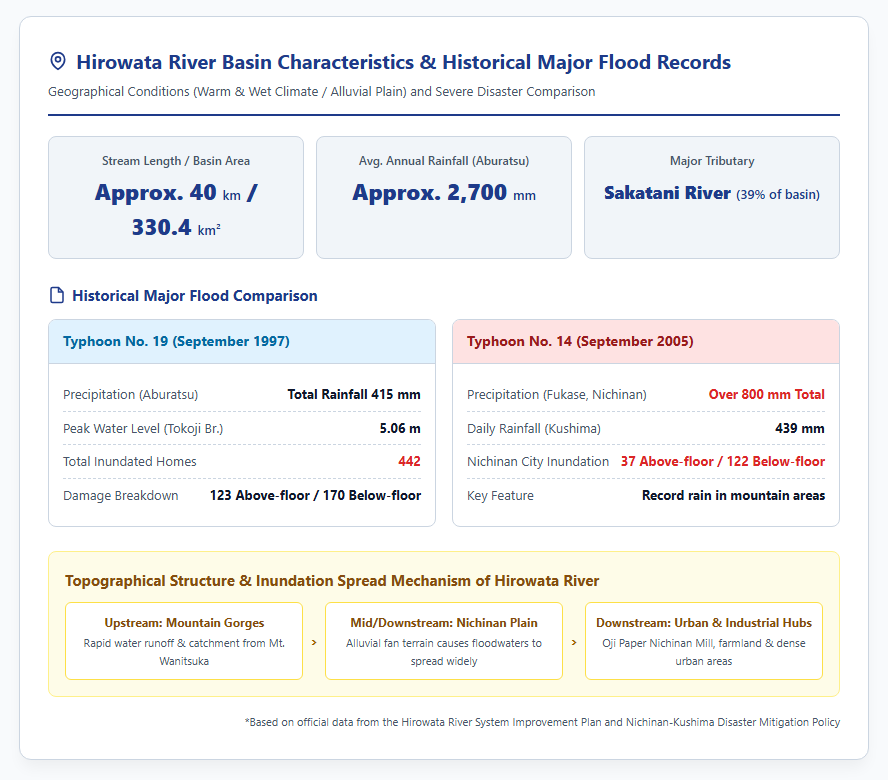Image resolution: width=888 pixels, height=780 pixels.
Task: Click the Peak Water Level (Tokoji Br.) label
Action: 143,428
